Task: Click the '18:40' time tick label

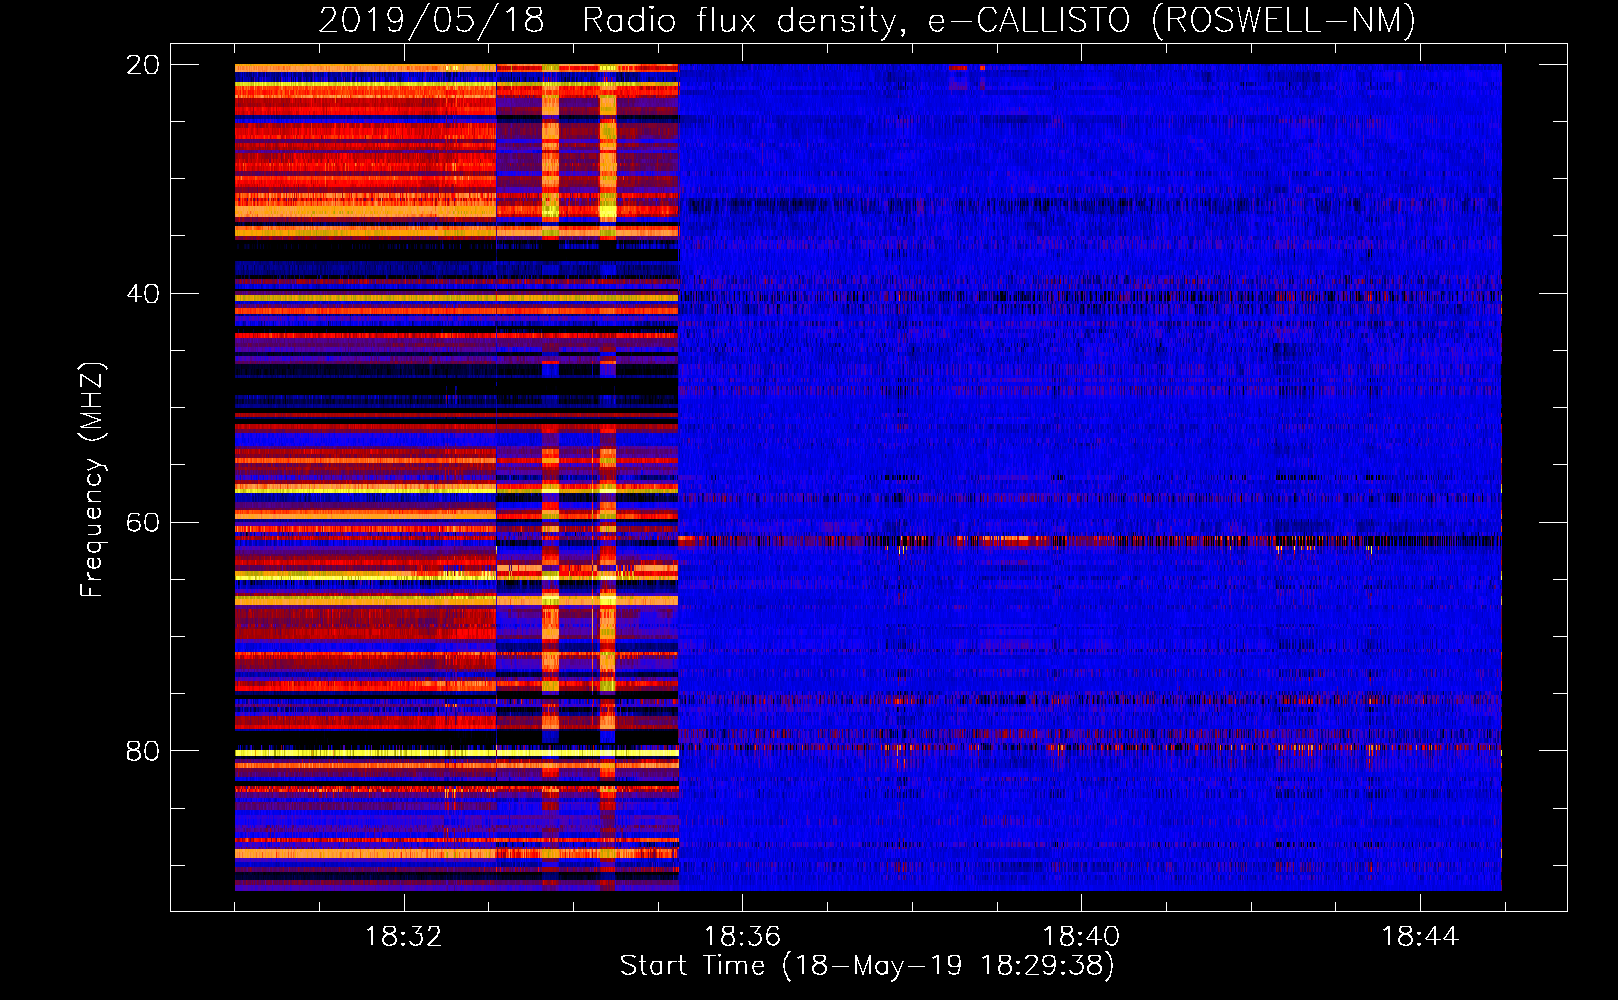Action: coord(1081,937)
